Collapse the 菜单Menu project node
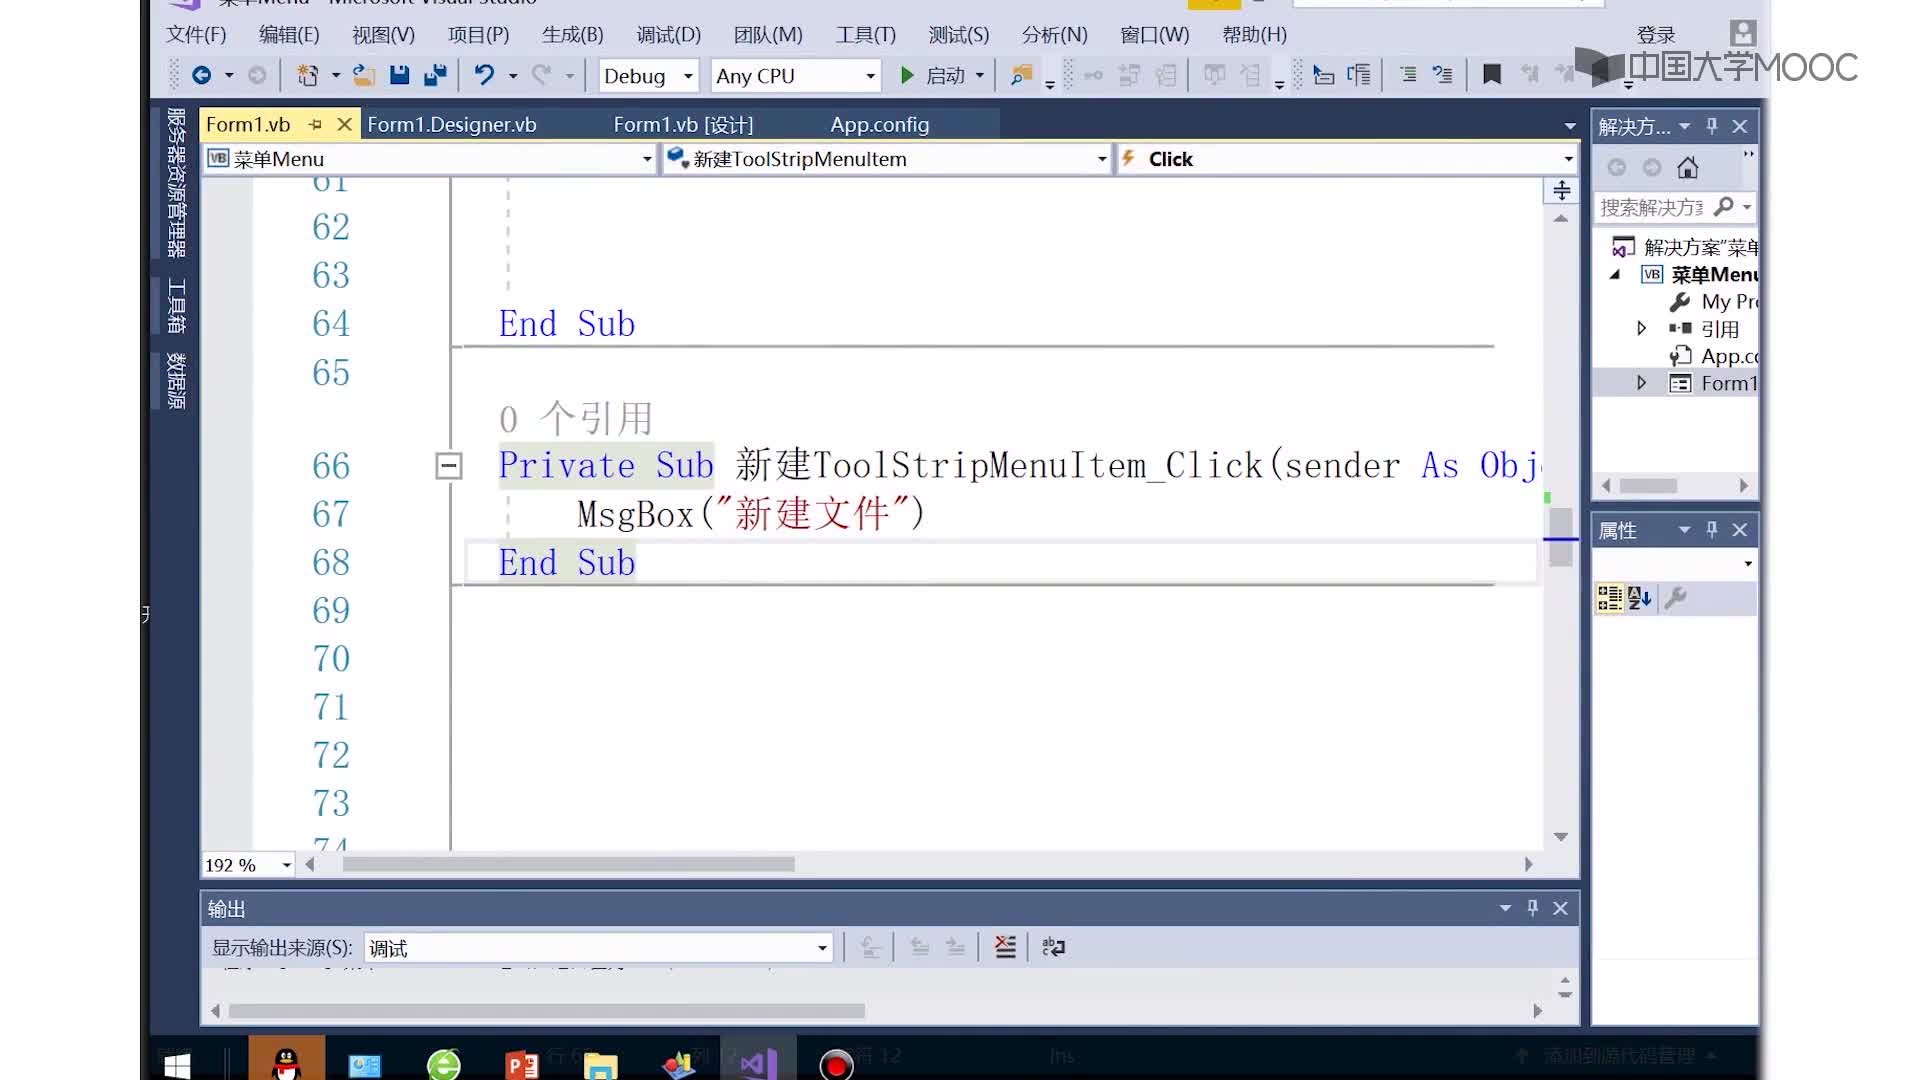 [x=1615, y=274]
